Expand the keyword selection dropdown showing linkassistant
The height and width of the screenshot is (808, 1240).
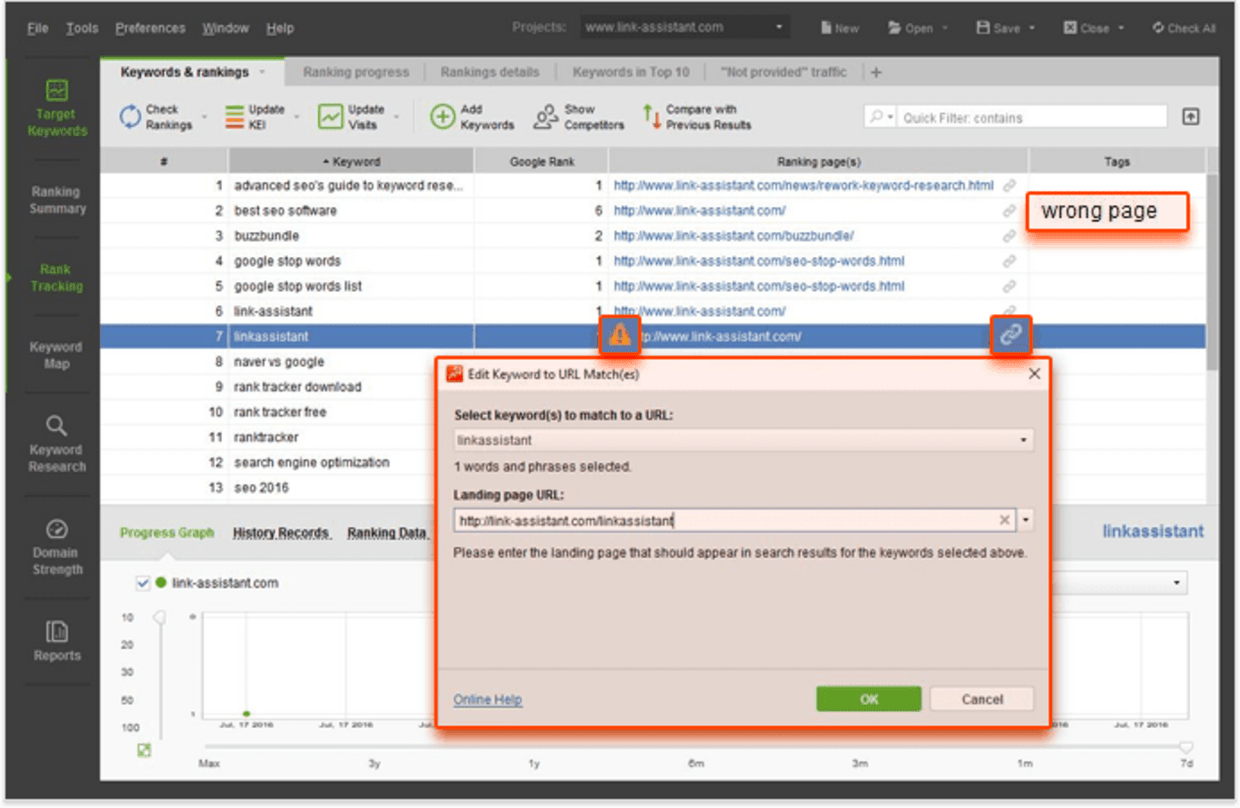(1023, 439)
